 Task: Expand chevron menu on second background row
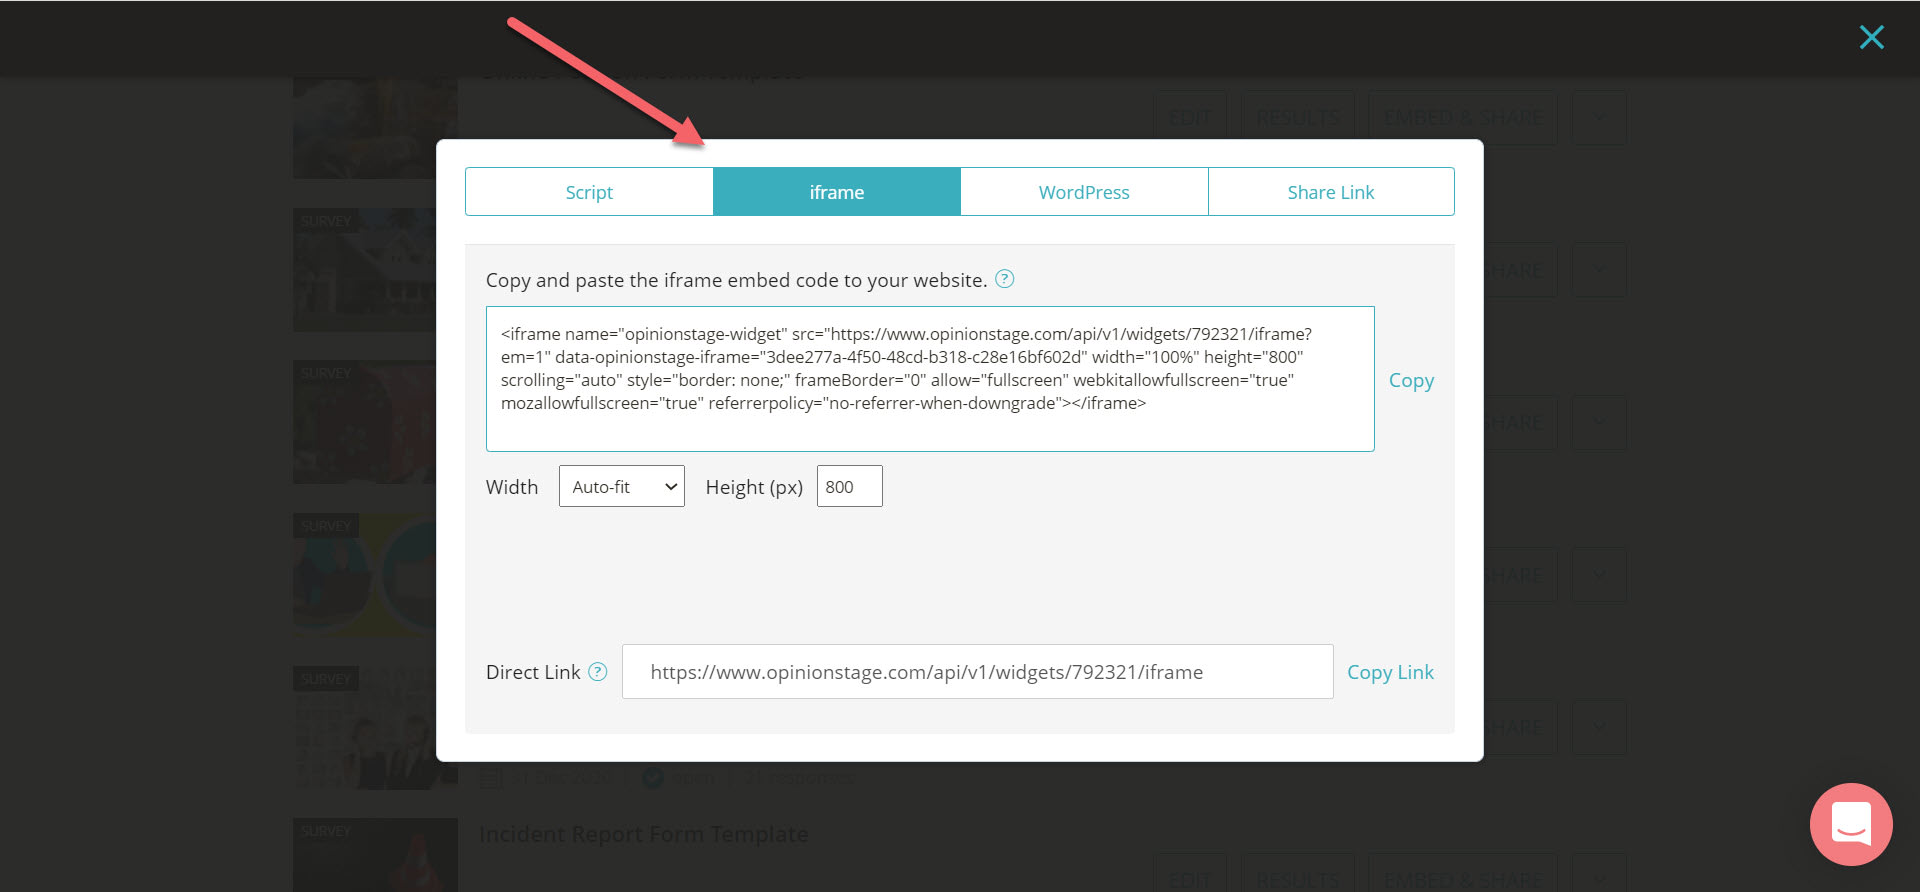click(1599, 270)
